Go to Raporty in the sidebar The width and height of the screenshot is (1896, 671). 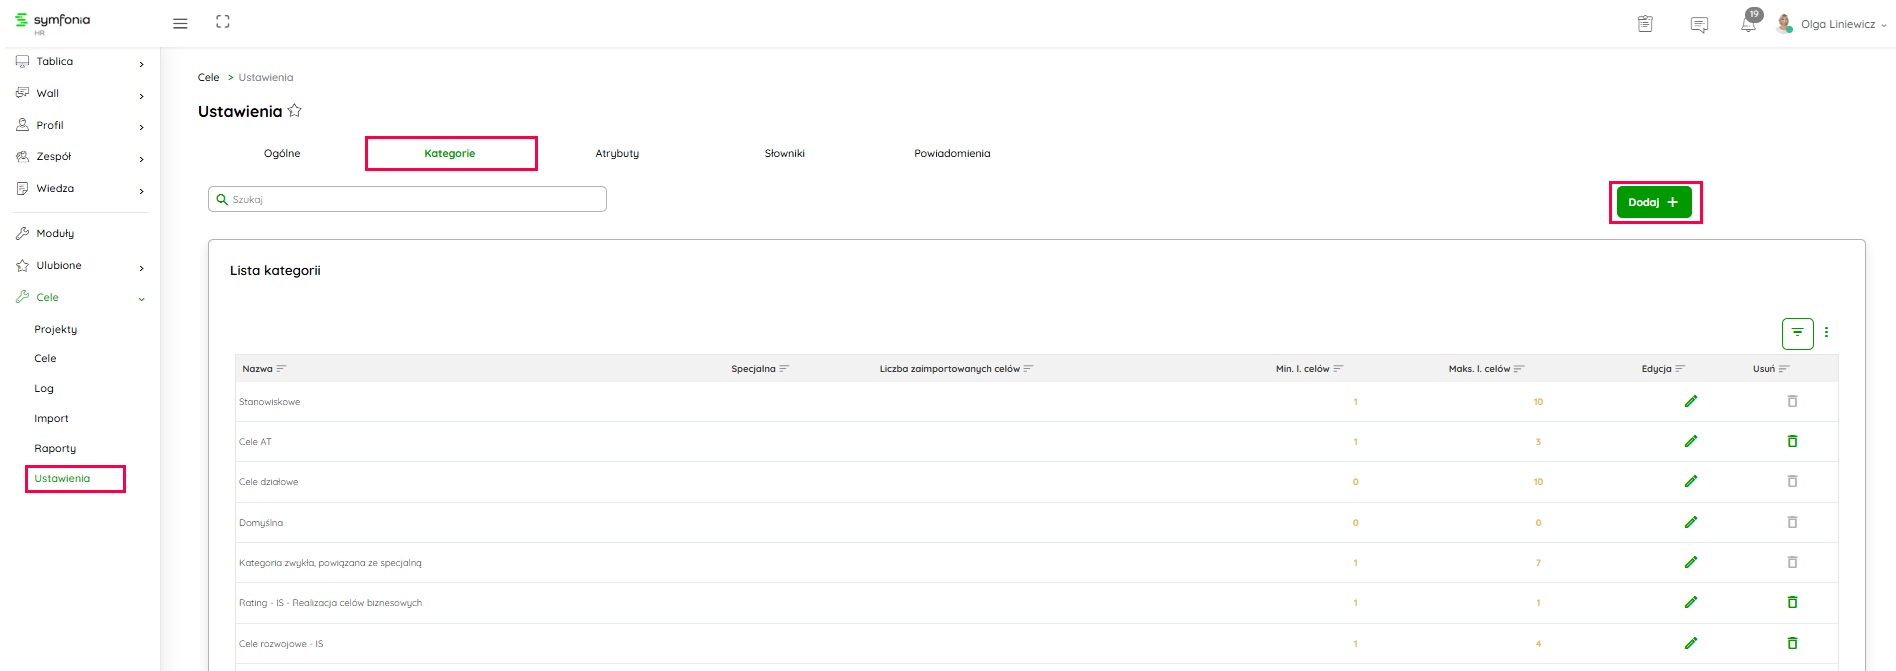tap(55, 449)
